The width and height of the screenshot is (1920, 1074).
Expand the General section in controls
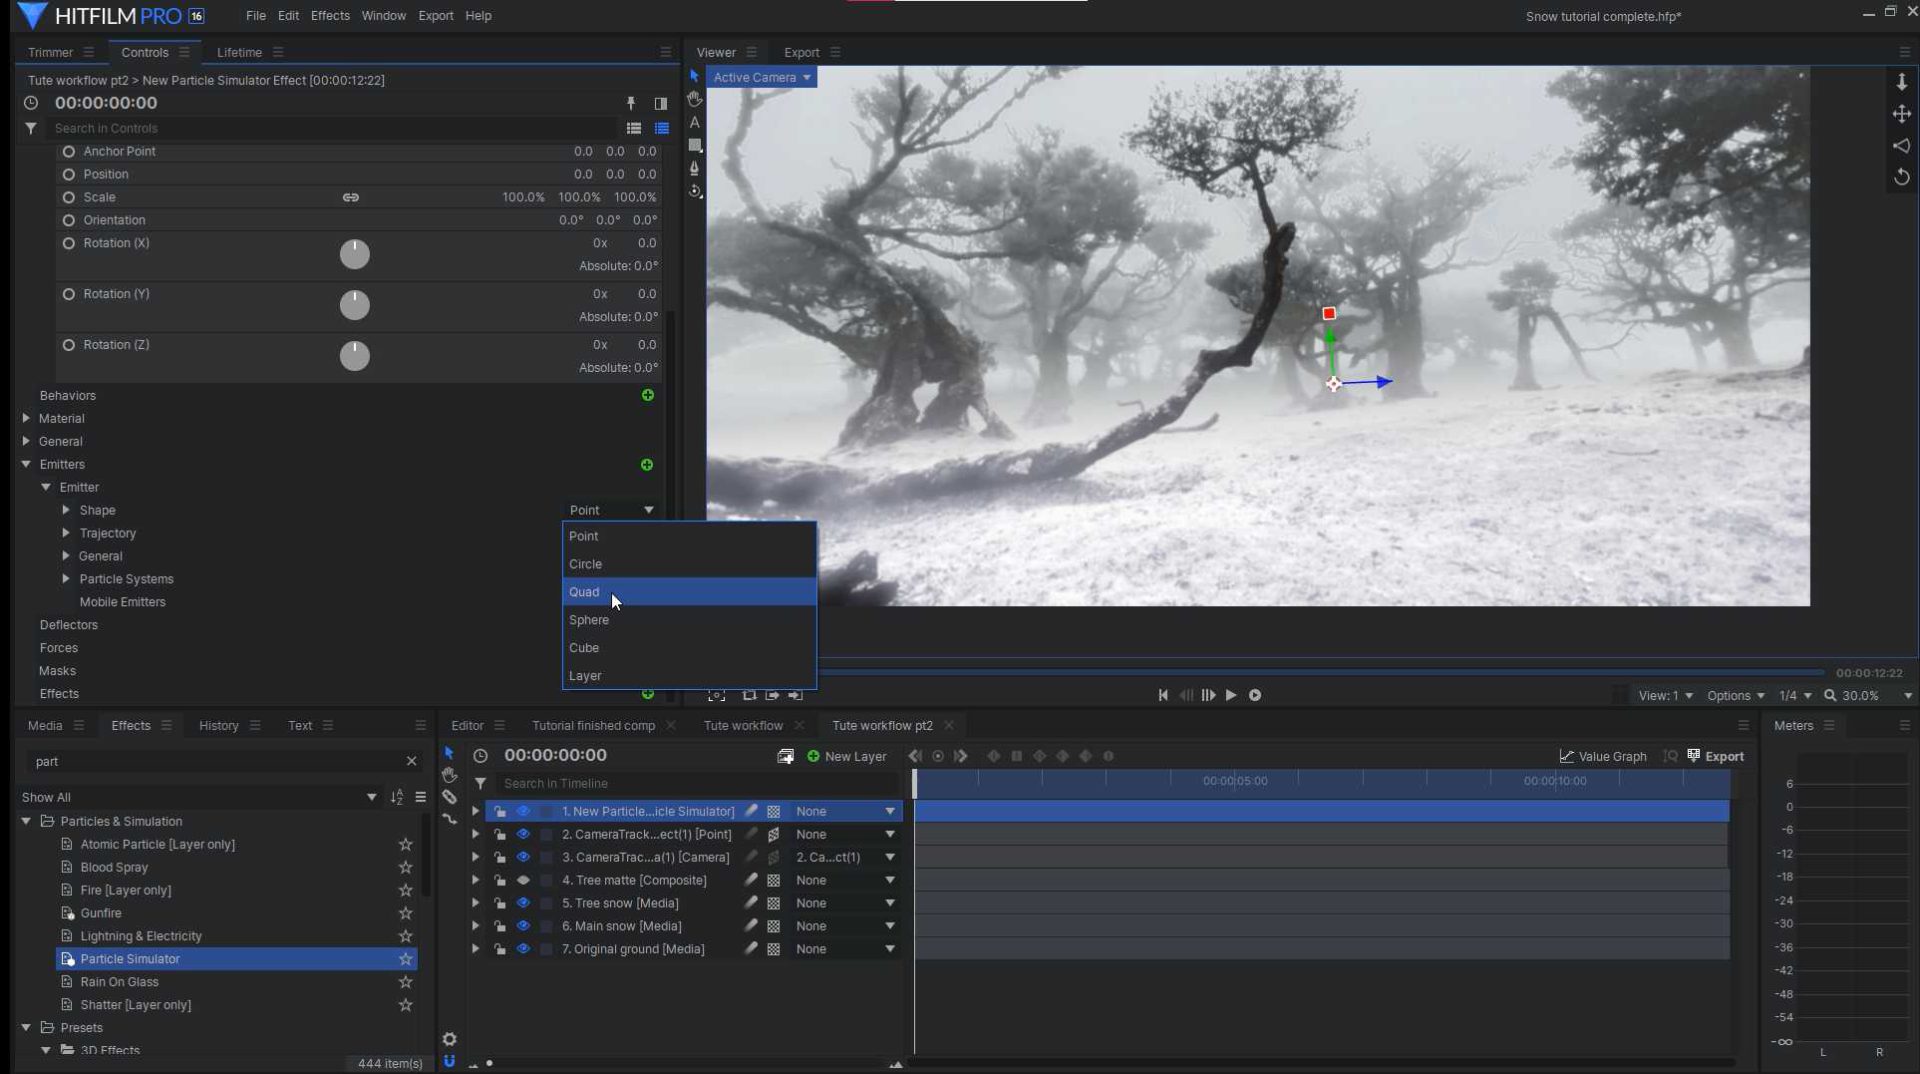pyautogui.click(x=26, y=442)
